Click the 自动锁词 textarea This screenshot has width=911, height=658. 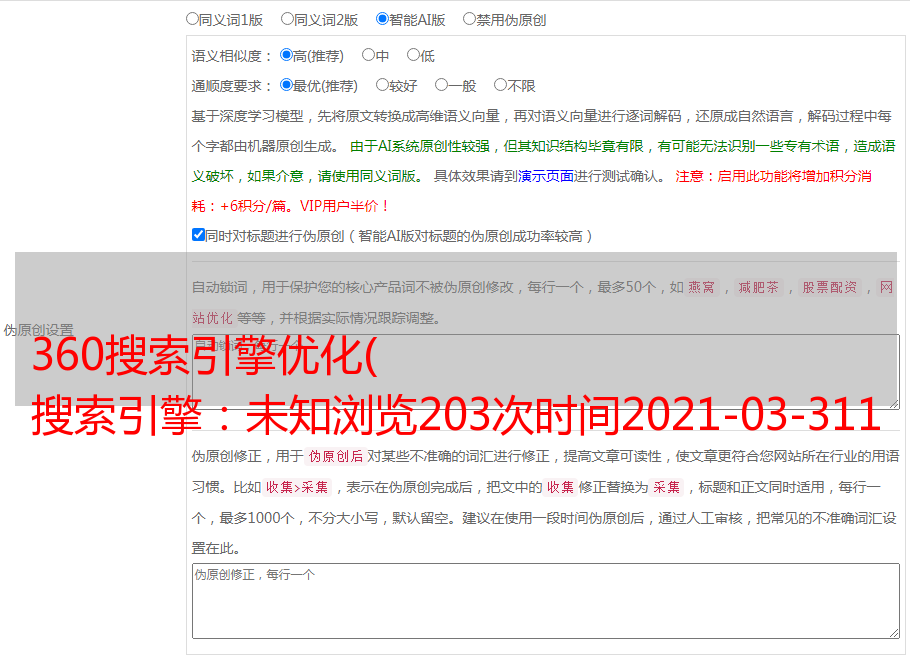(x=546, y=372)
